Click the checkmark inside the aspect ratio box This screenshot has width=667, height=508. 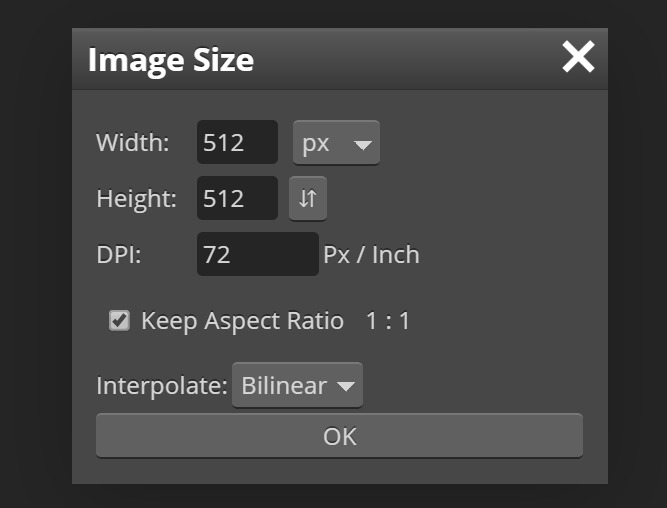(x=120, y=320)
